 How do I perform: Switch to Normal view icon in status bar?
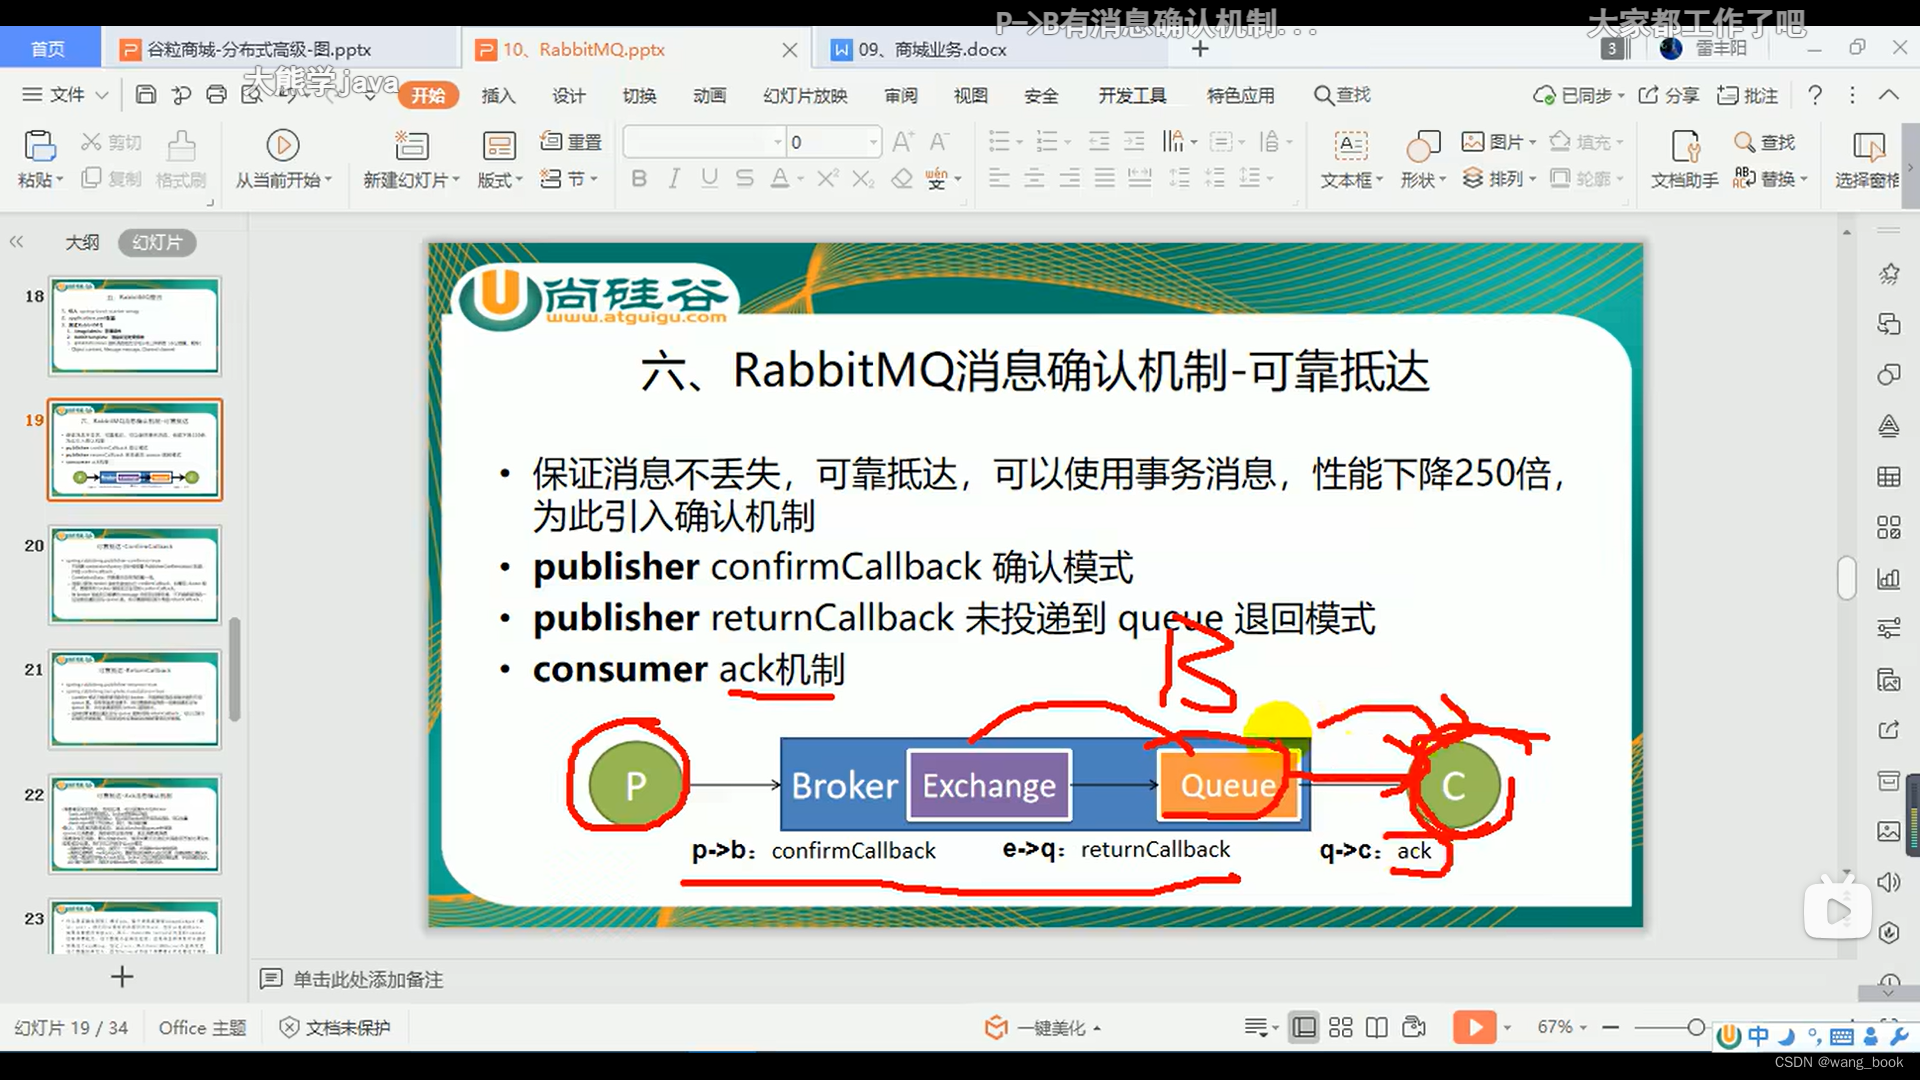coord(1304,1027)
